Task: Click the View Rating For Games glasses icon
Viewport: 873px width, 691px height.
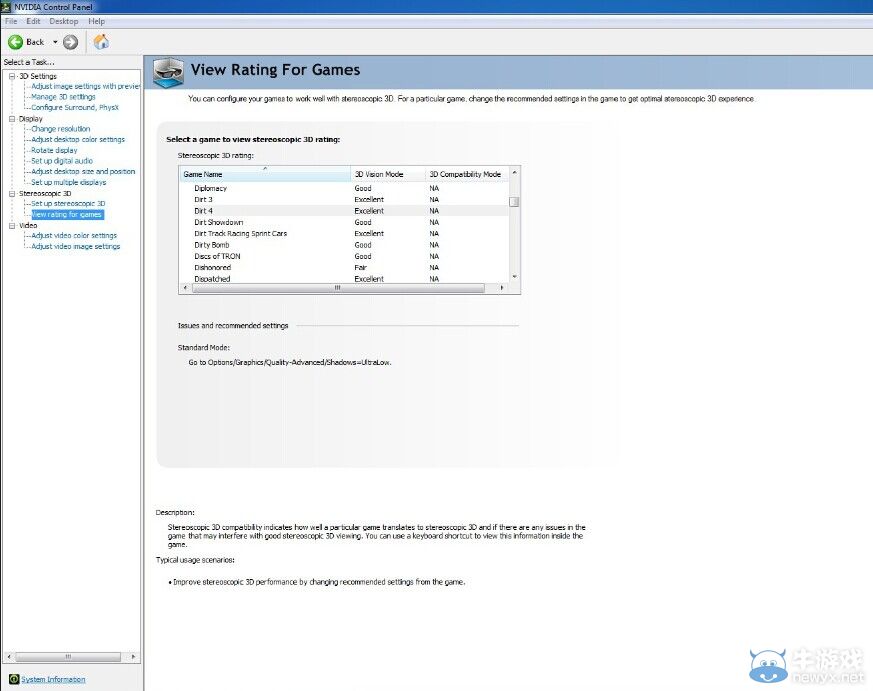Action: pos(168,72)
